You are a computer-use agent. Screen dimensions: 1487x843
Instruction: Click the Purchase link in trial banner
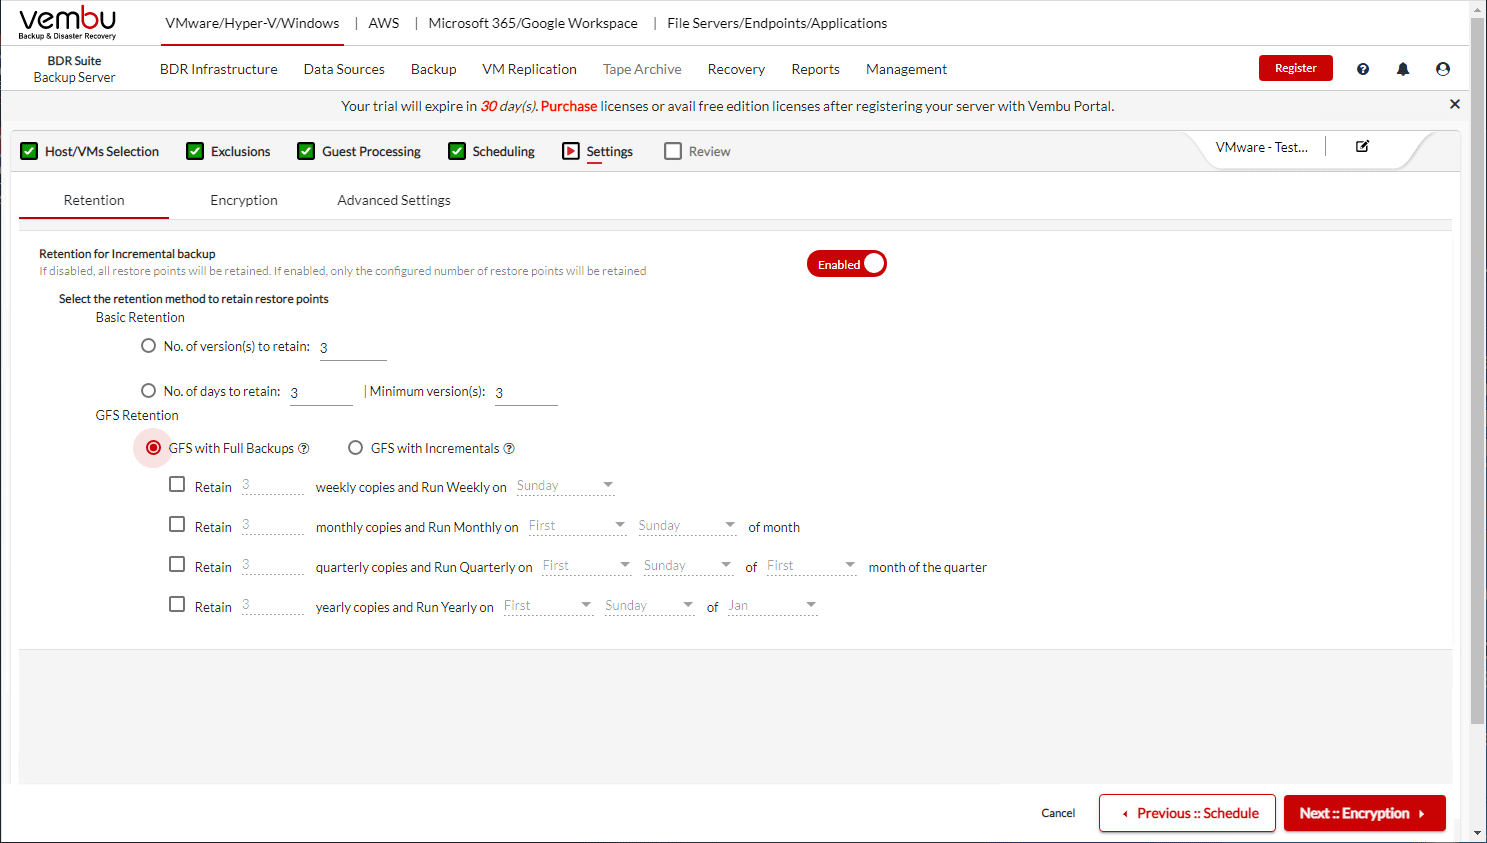569,106
